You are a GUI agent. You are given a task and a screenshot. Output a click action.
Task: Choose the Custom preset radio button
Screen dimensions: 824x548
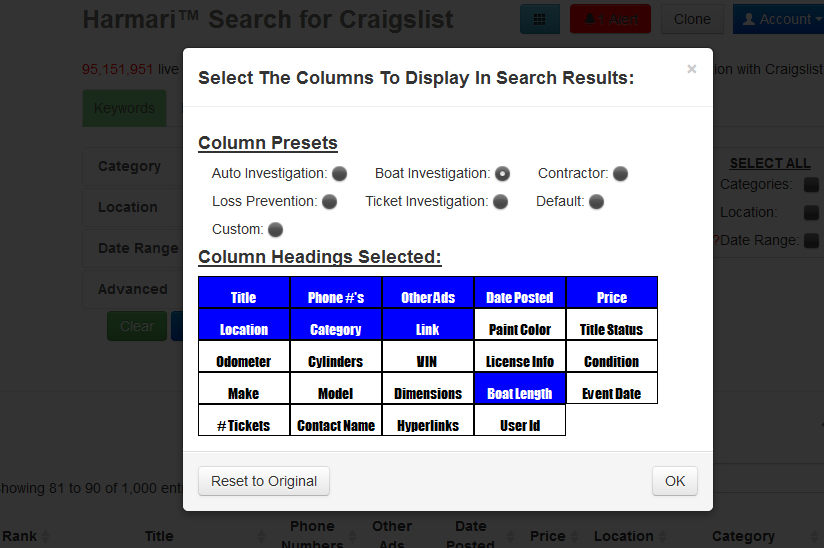275,230
